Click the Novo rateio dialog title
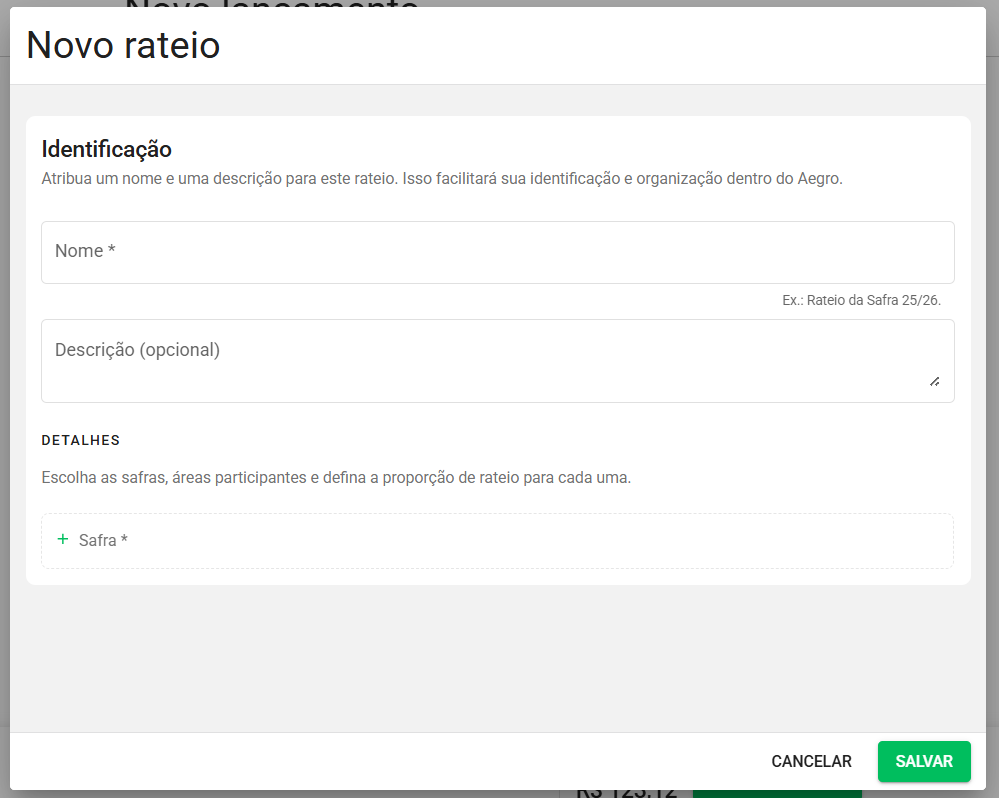 [123, 45]
